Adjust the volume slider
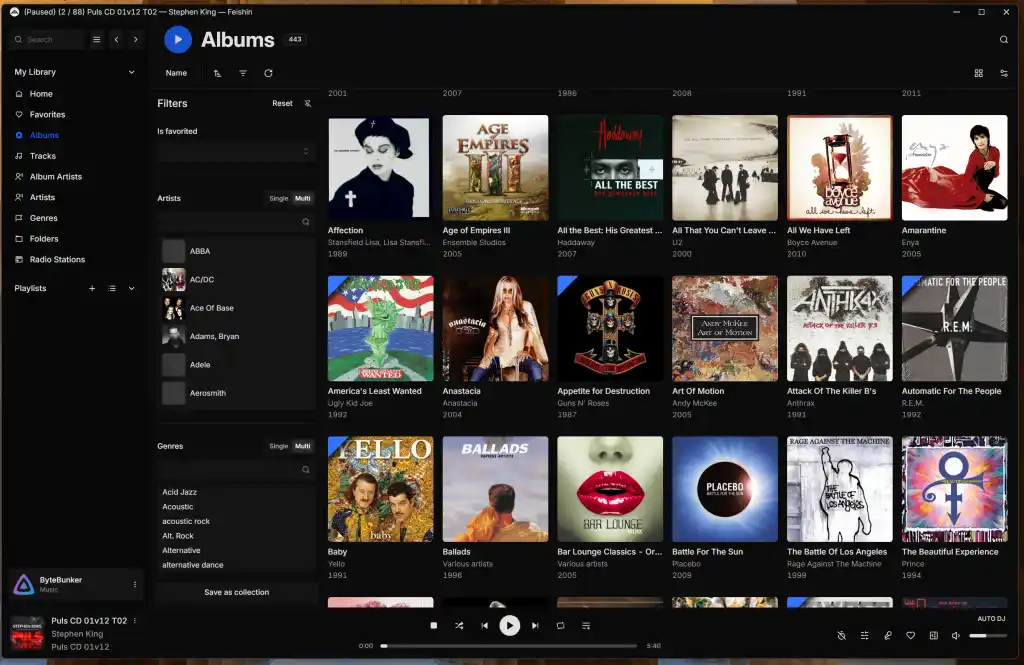Image resolution: width=1024 pixels, height=665 pixels. coord(987,635)
